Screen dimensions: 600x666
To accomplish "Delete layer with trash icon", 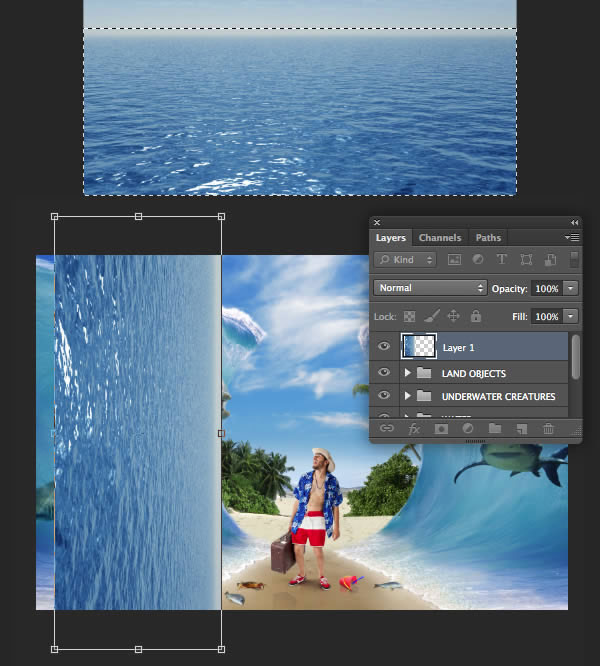I will (548, 429).
